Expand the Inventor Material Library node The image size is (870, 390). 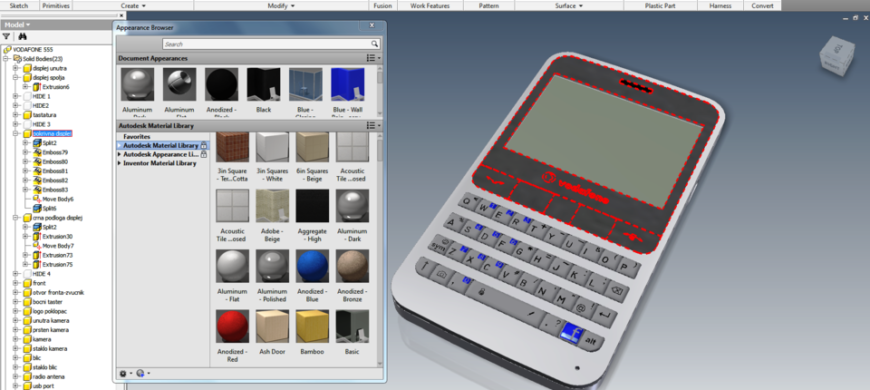pos(119,163)
